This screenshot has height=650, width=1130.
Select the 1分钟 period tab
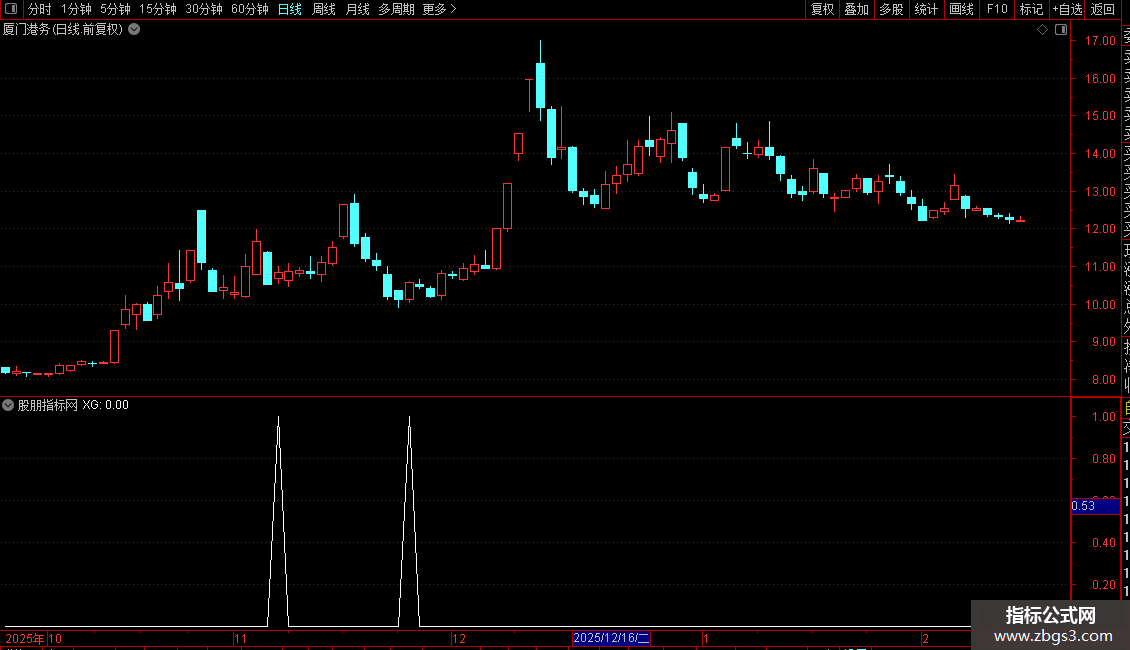(x=76, y=9)
